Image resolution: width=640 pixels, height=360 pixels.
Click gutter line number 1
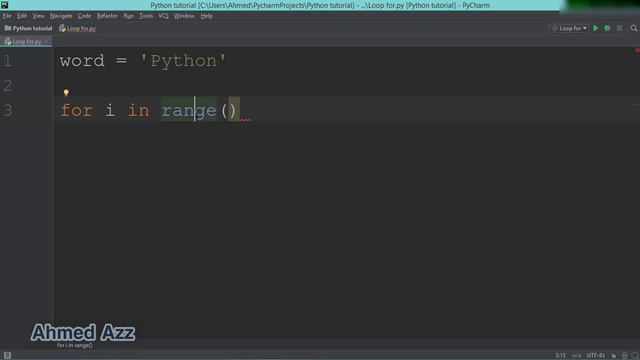click(x=8, y=61)
